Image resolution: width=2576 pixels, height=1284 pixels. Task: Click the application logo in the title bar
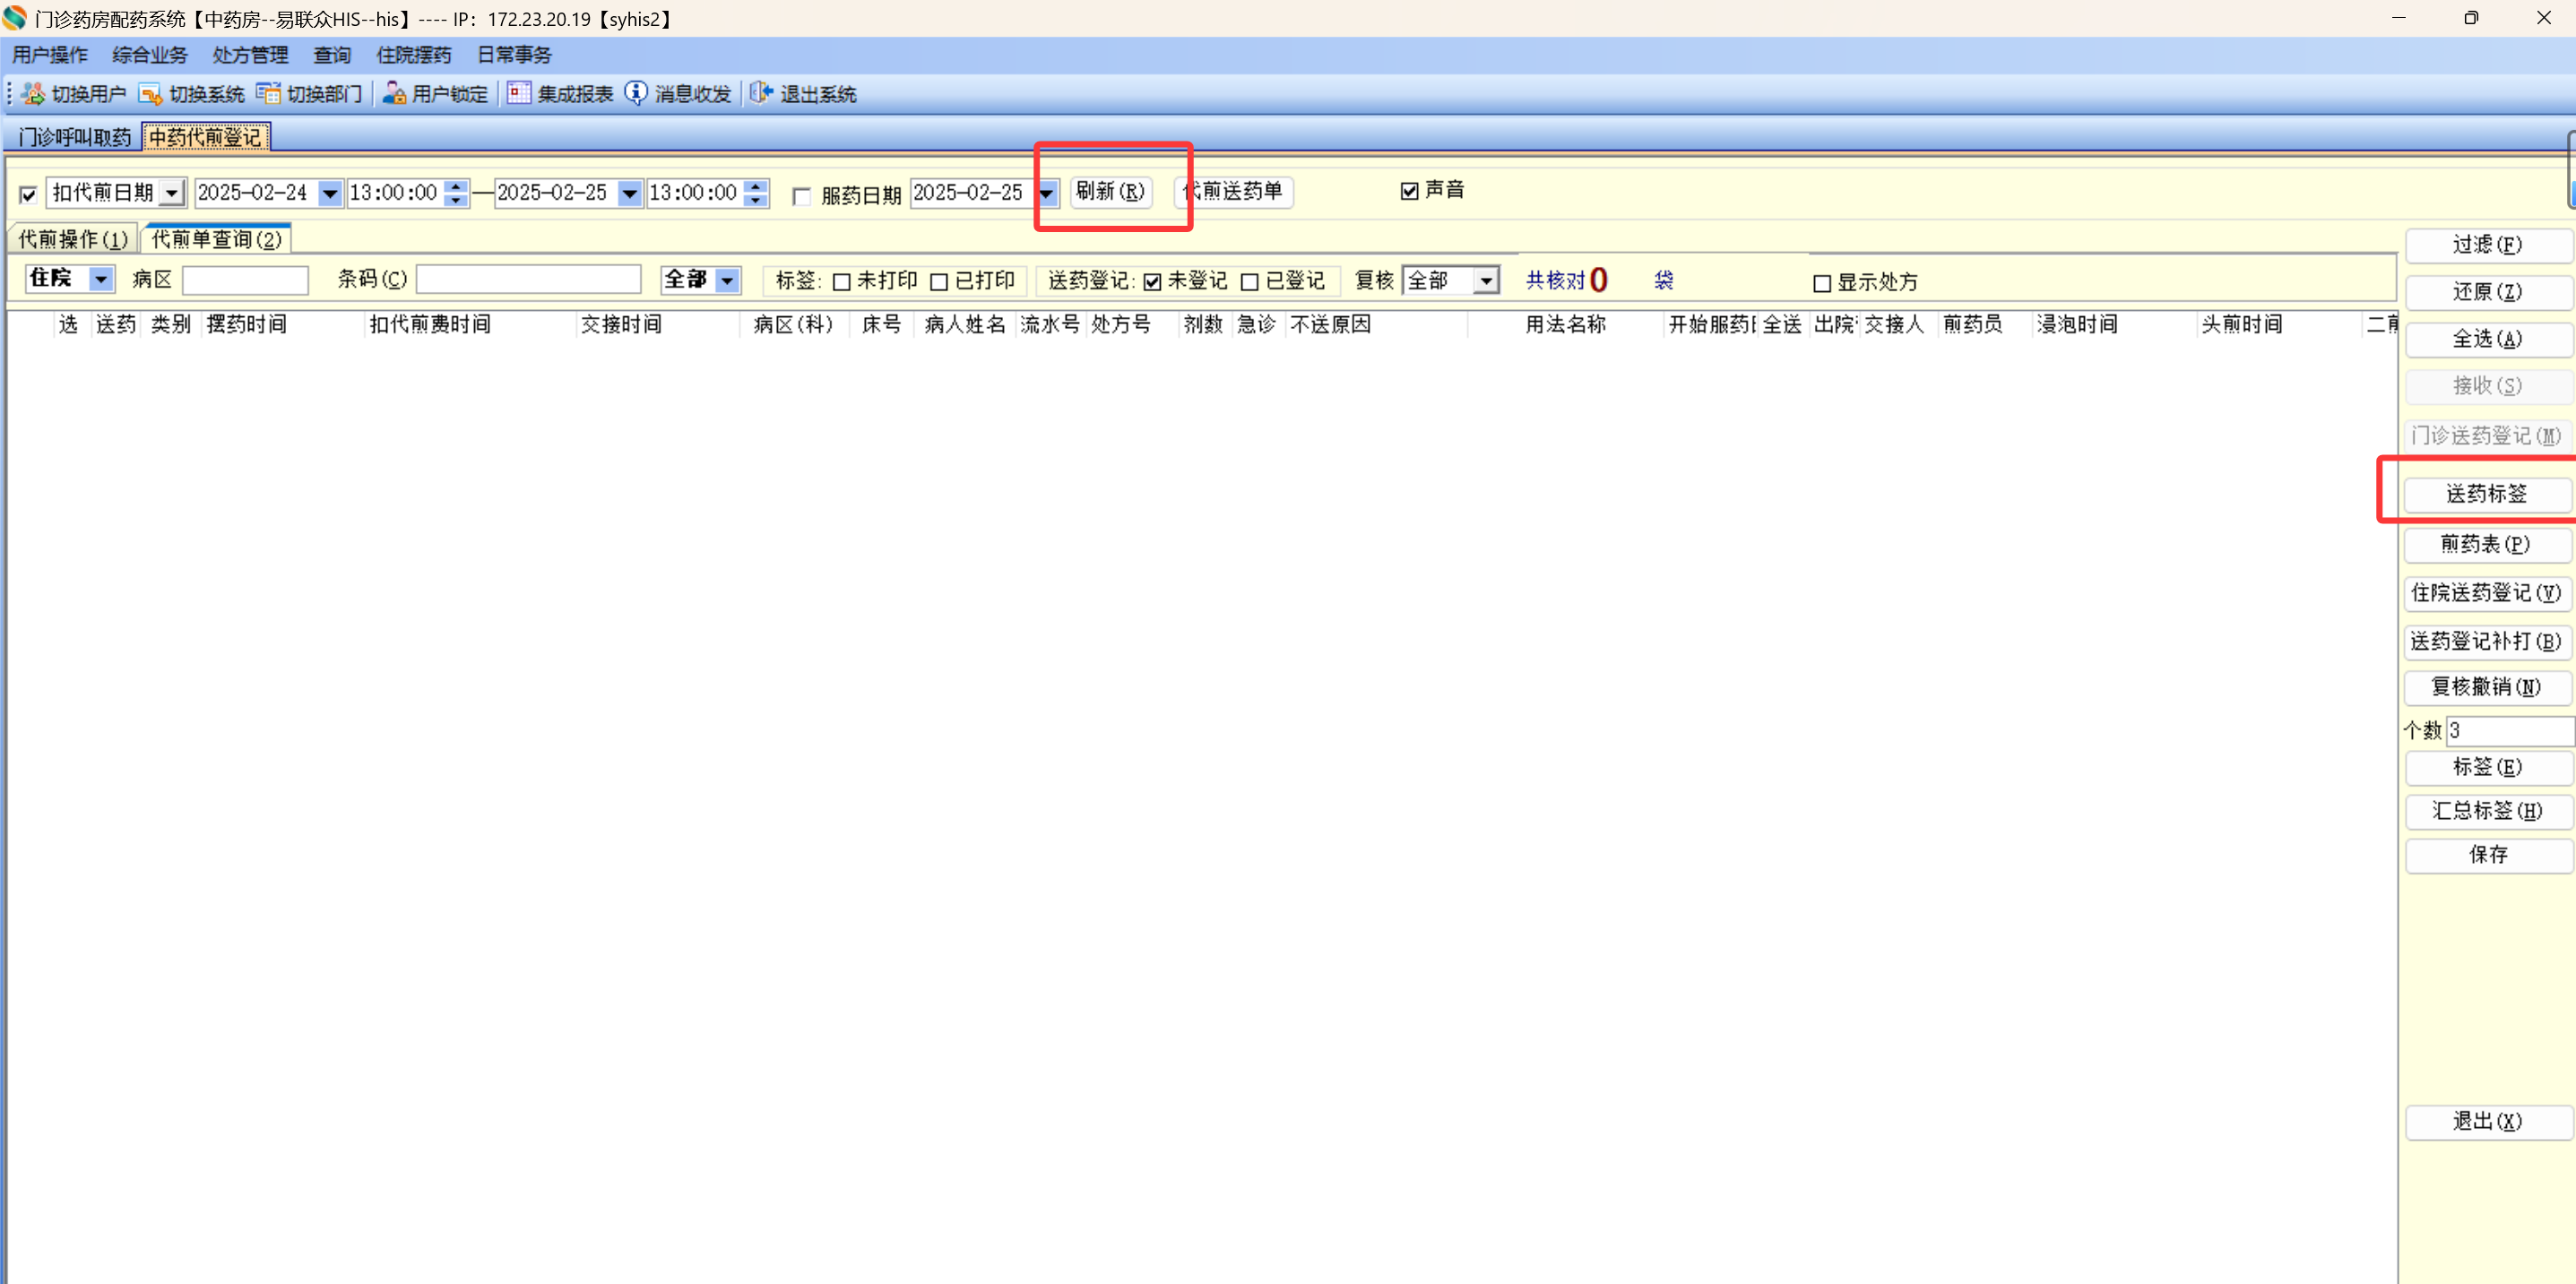click(x=15, y=18)
